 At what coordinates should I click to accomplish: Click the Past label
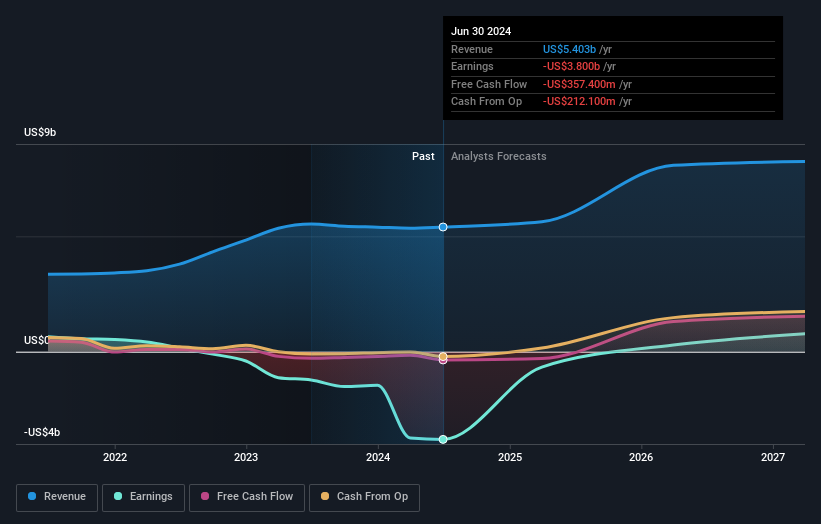click(x=423, y=157)
